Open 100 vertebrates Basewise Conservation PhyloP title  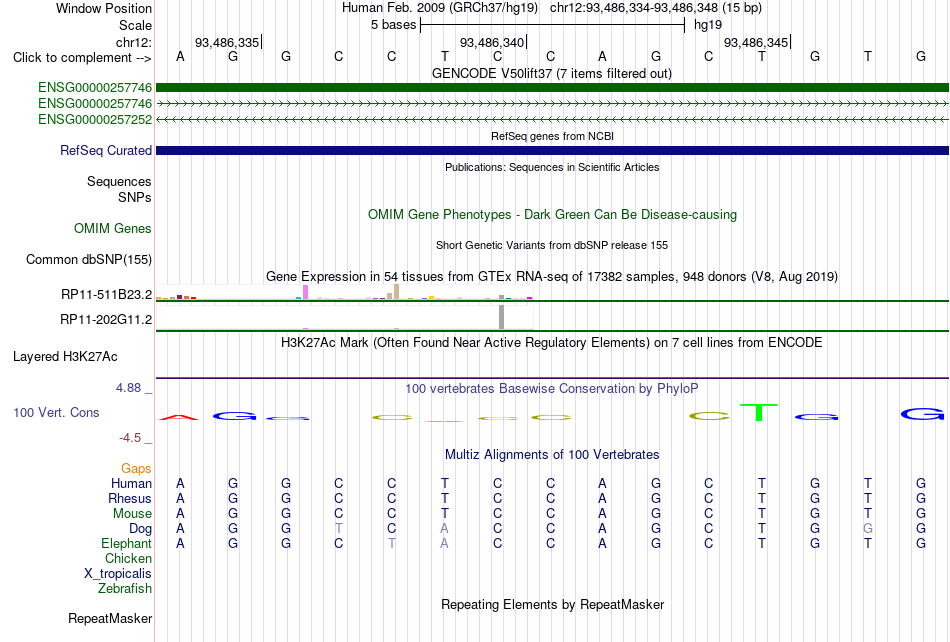pos(552,389)
